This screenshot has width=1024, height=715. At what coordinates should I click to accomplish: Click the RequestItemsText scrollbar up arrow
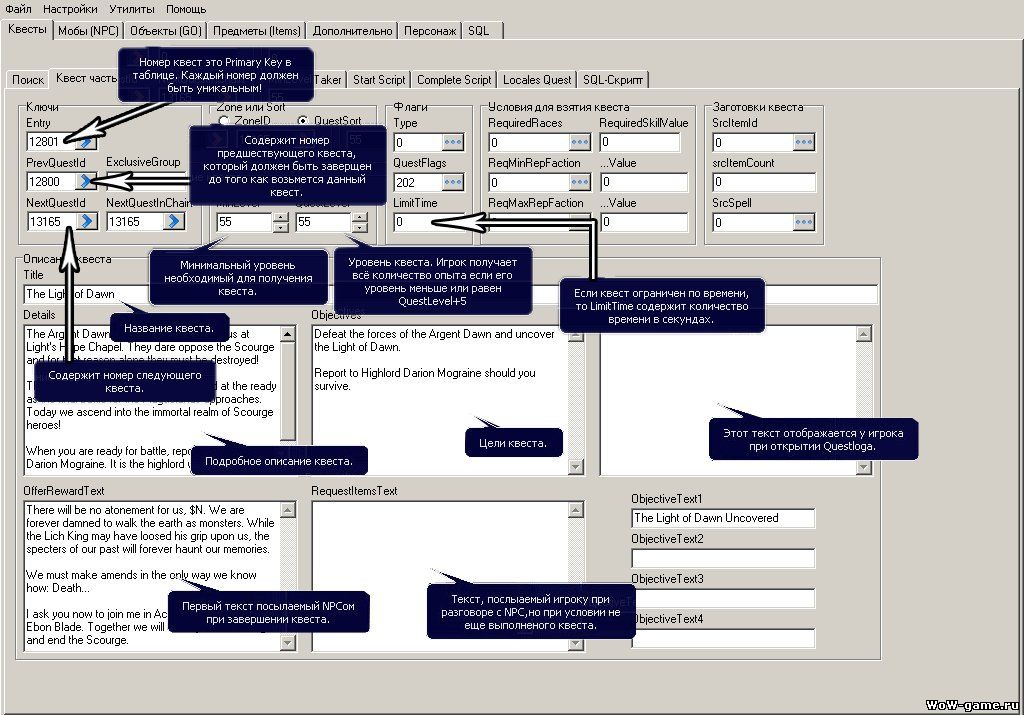tap(575, 510)
